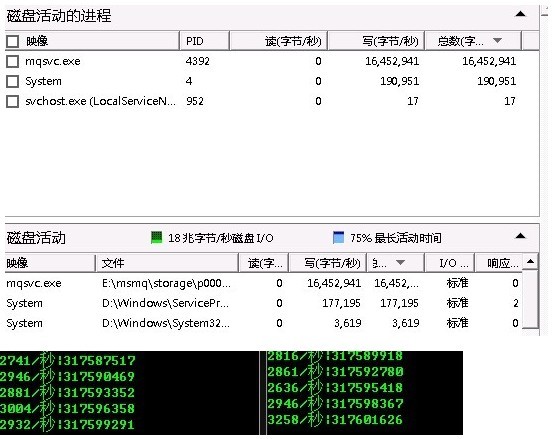Click 18 兆字节/秒磁盘 I/O label
Screen dimensions: 555x439
click(x=221, y=238)
